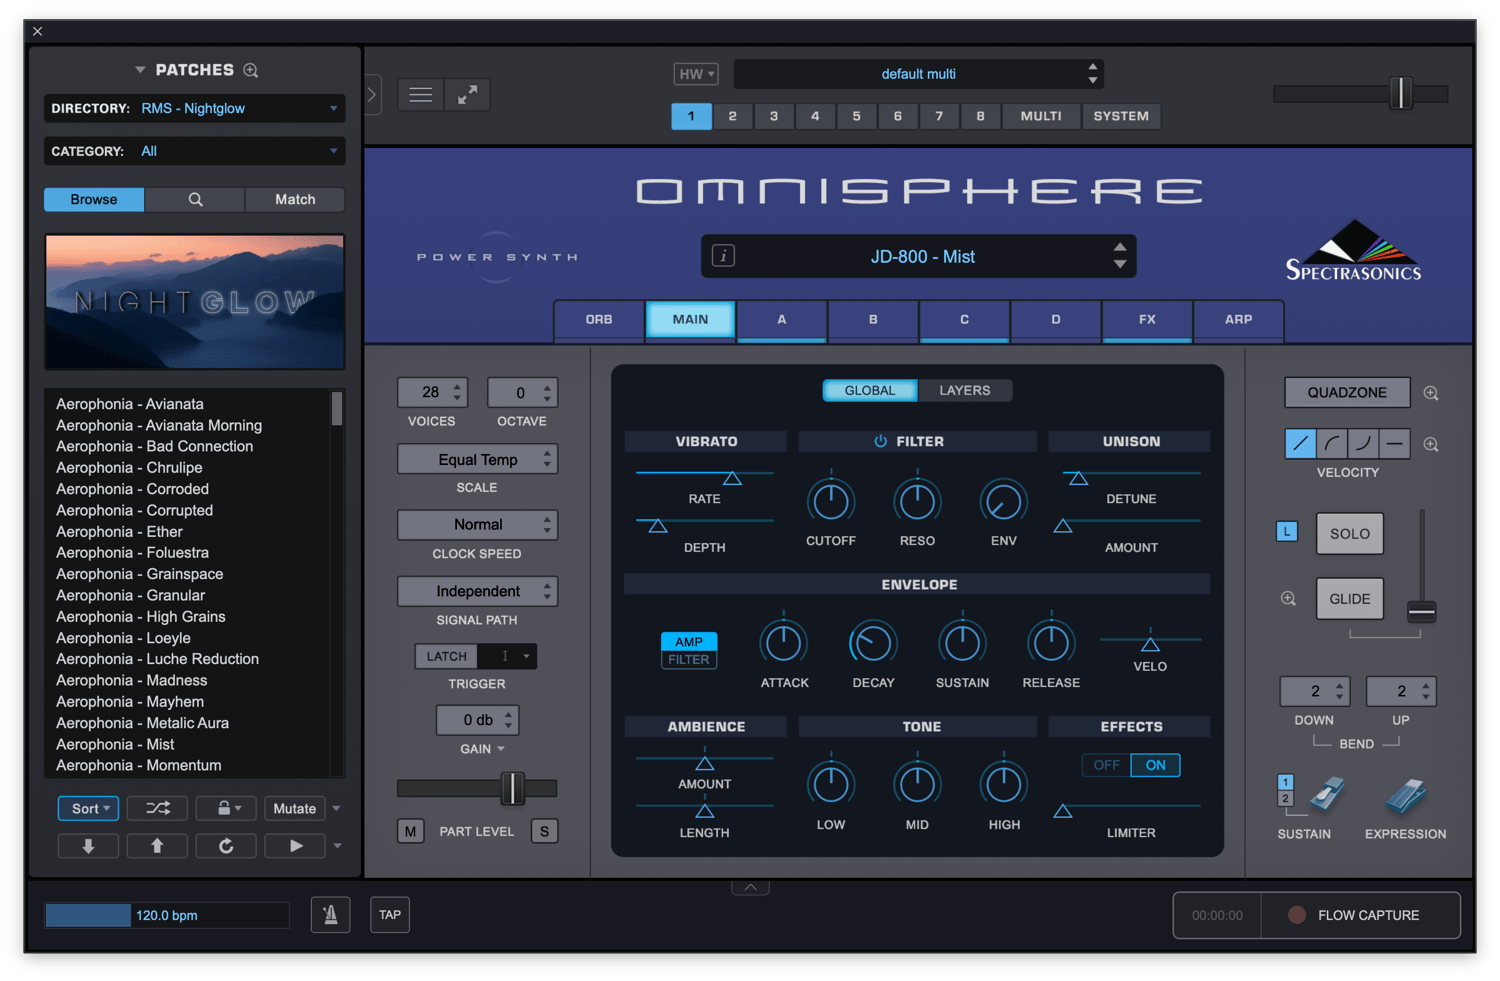Click the Expression pedal icon
The height and width of the screenshot is (981, 1500).
click(x=1405, y=796)
